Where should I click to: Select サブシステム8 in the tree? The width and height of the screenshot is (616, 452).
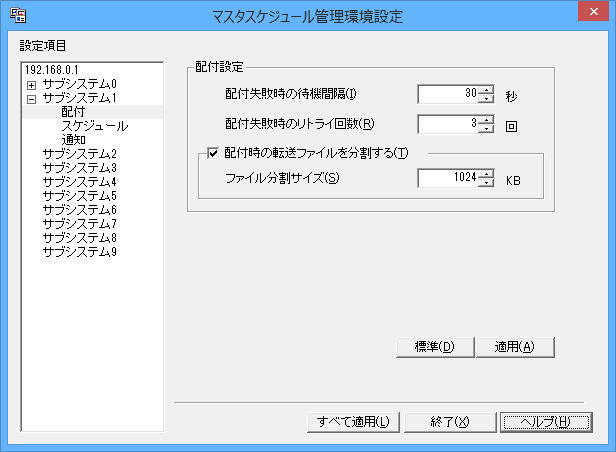[x=79, y=238]
